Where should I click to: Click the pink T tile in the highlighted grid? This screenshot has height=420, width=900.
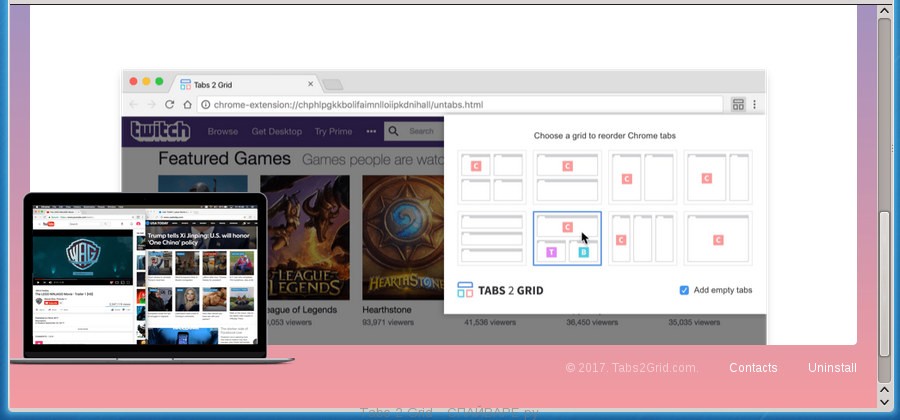551,251
